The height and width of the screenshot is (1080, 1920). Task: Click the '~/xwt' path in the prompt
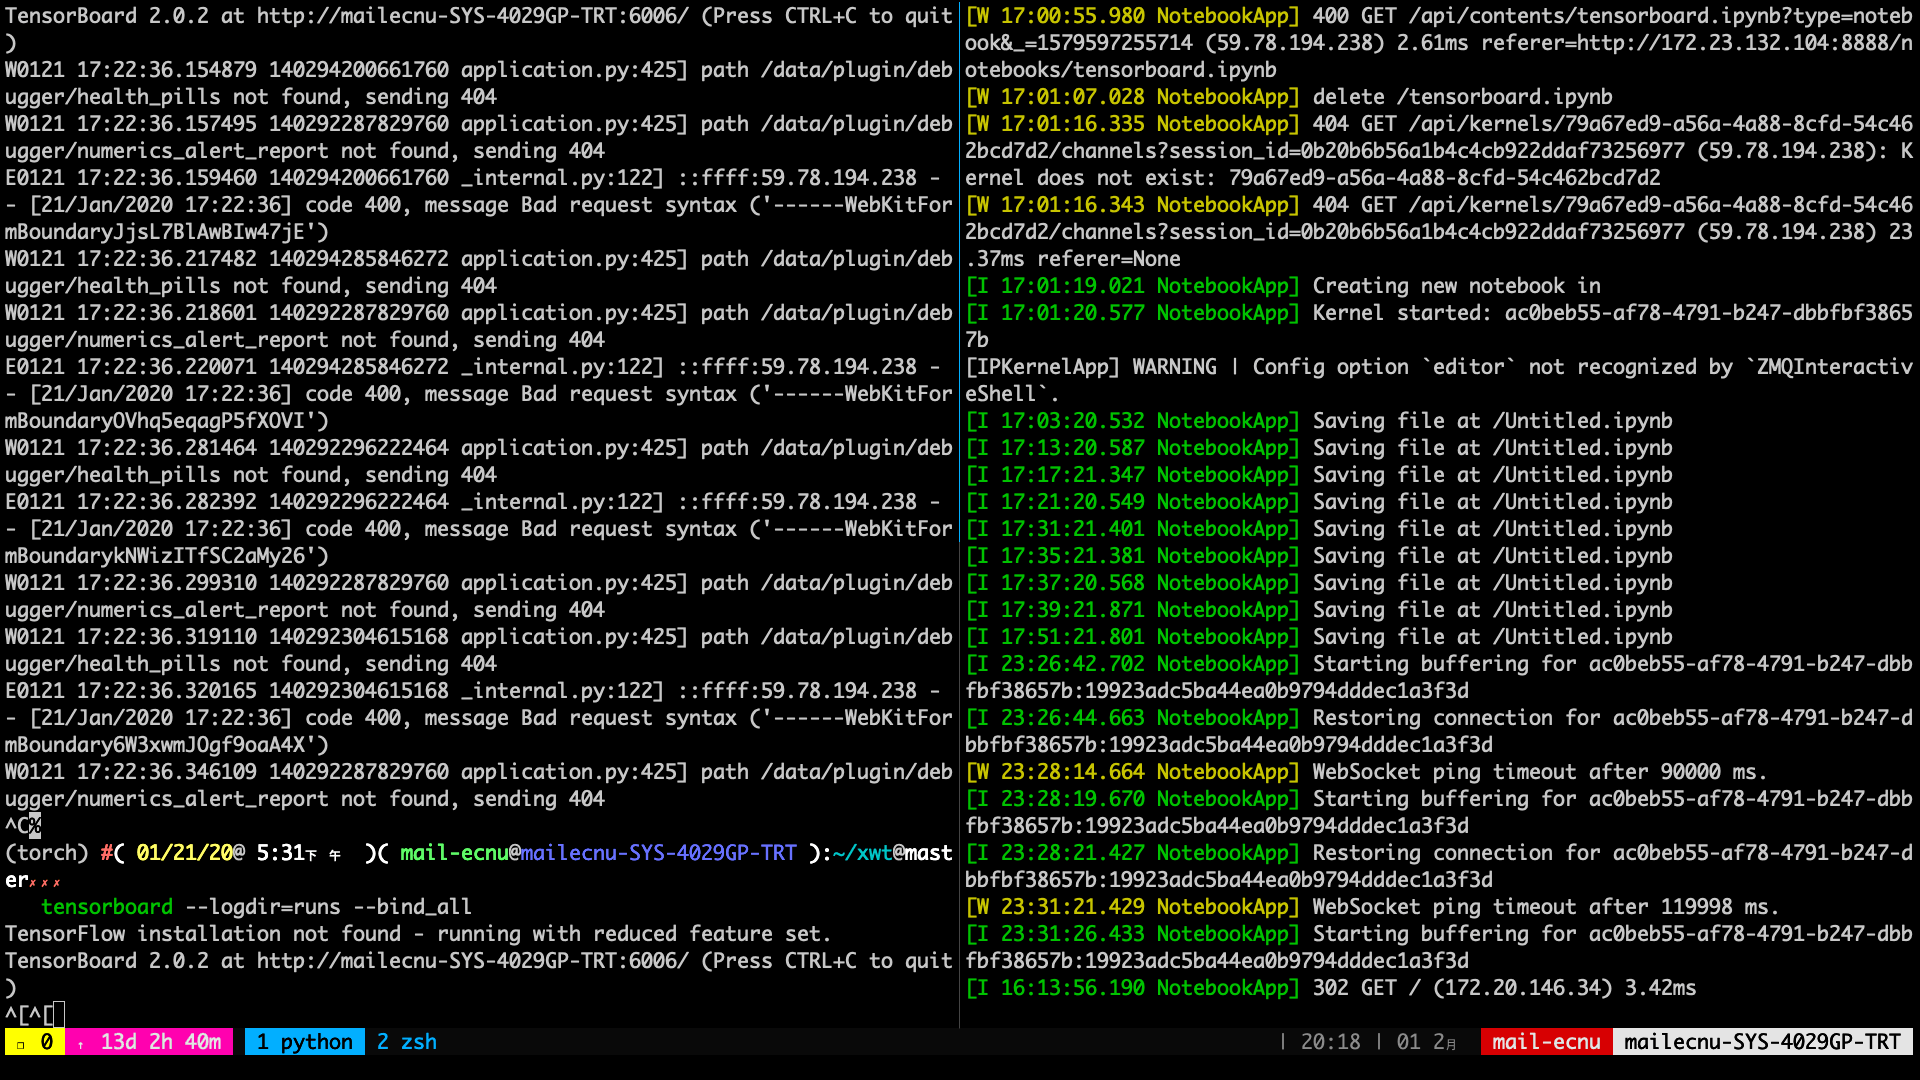(x=862, y=853)
